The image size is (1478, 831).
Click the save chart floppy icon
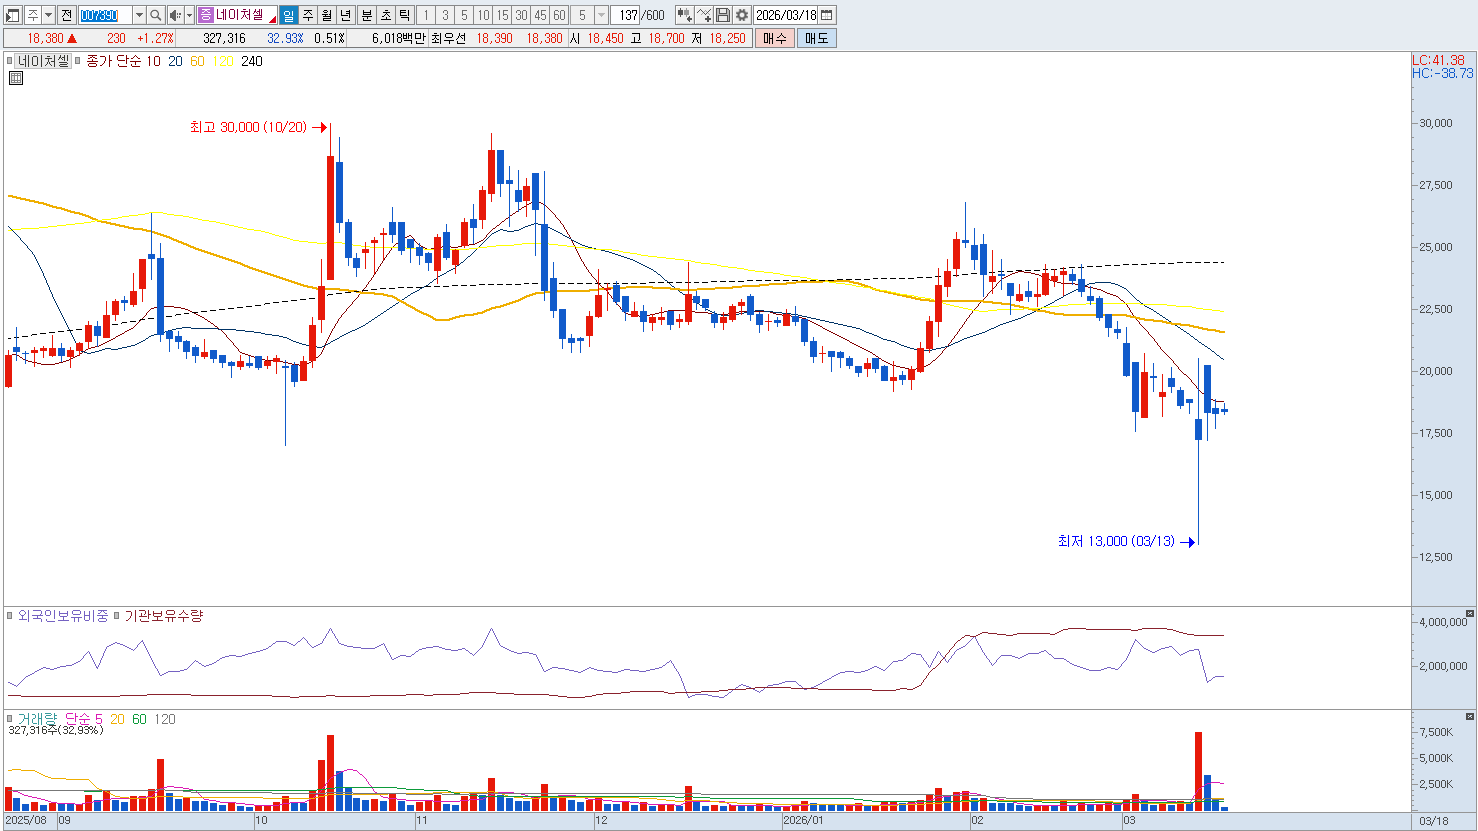point(723,15)
